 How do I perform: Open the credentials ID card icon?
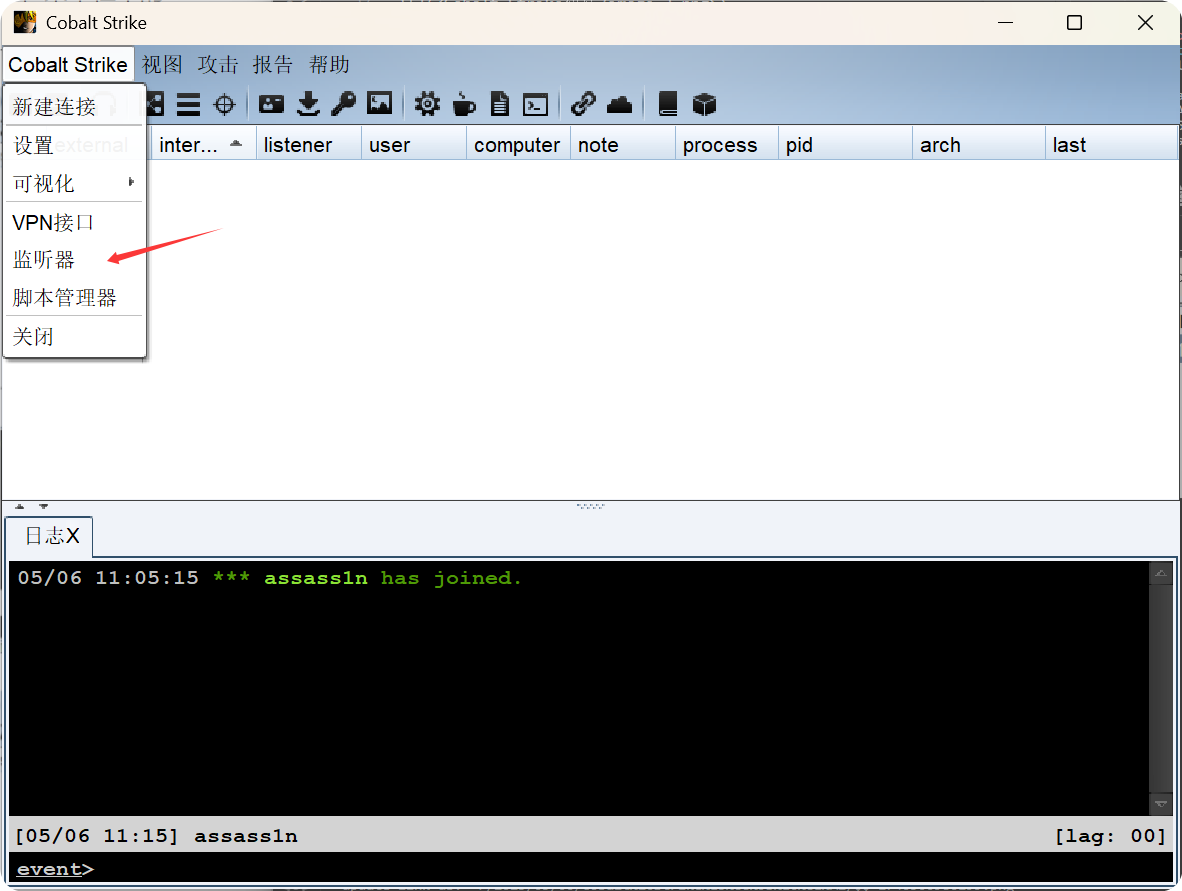point(271,104)
